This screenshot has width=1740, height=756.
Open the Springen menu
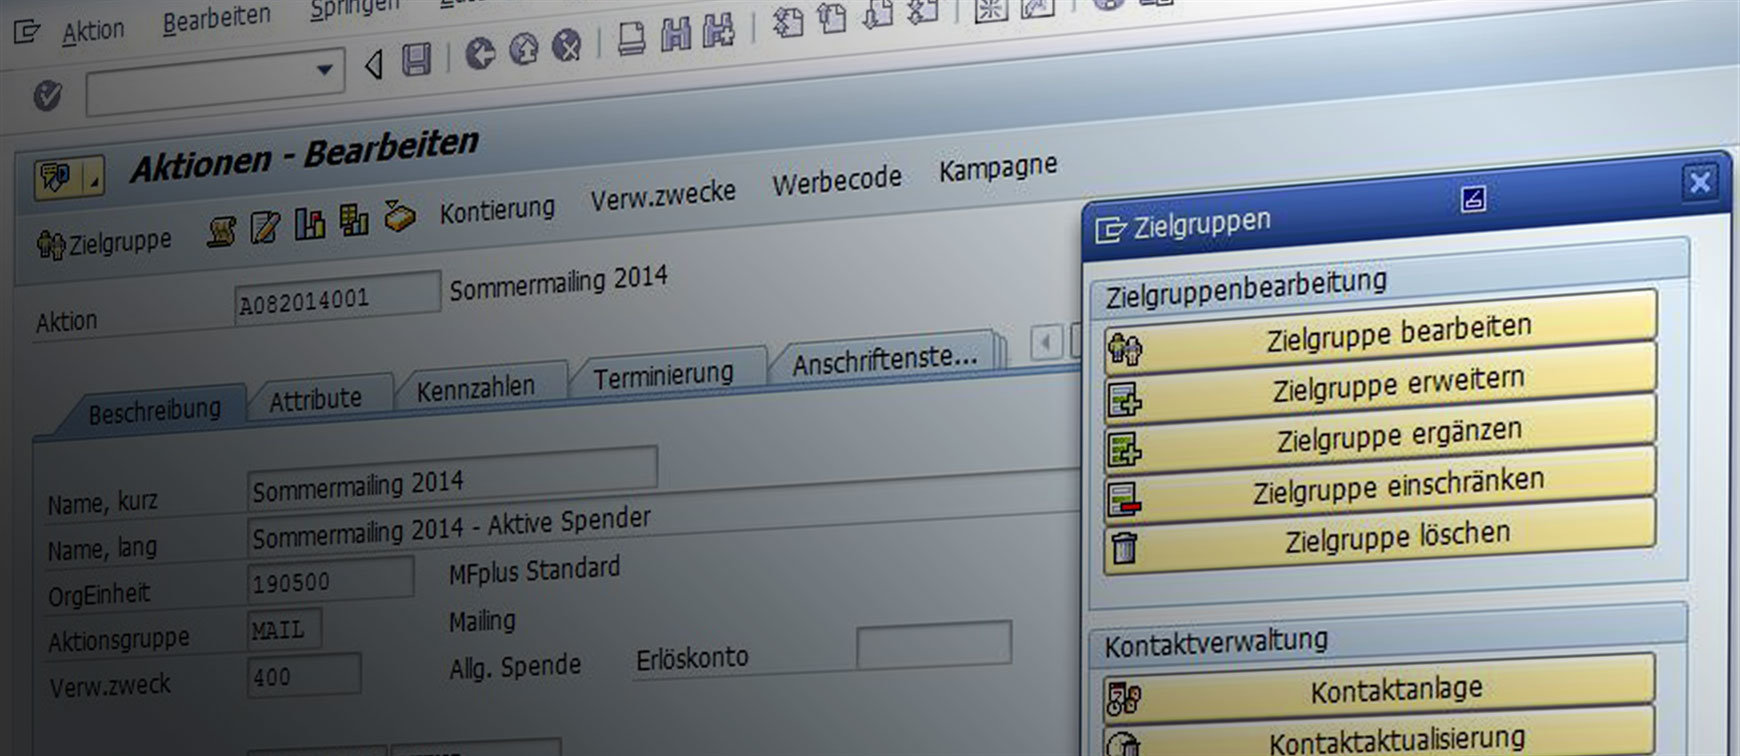[354, 9]
